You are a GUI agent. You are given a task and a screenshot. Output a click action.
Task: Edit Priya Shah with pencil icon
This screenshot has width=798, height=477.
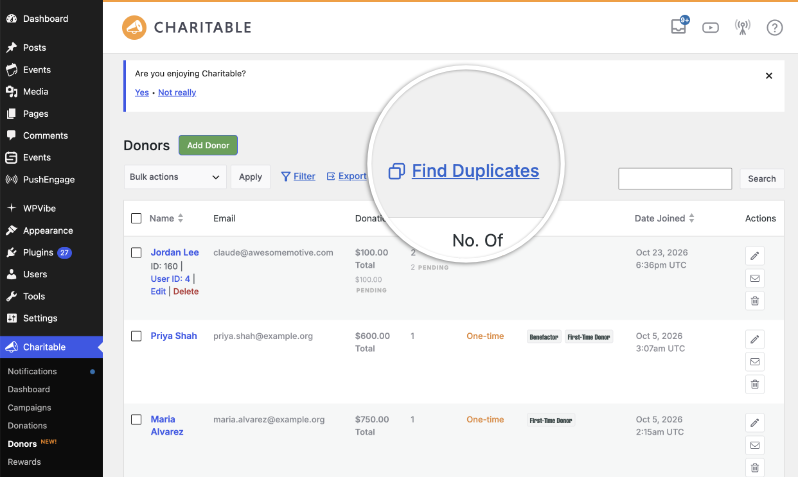pyautogui.click(x=755, y=339)
